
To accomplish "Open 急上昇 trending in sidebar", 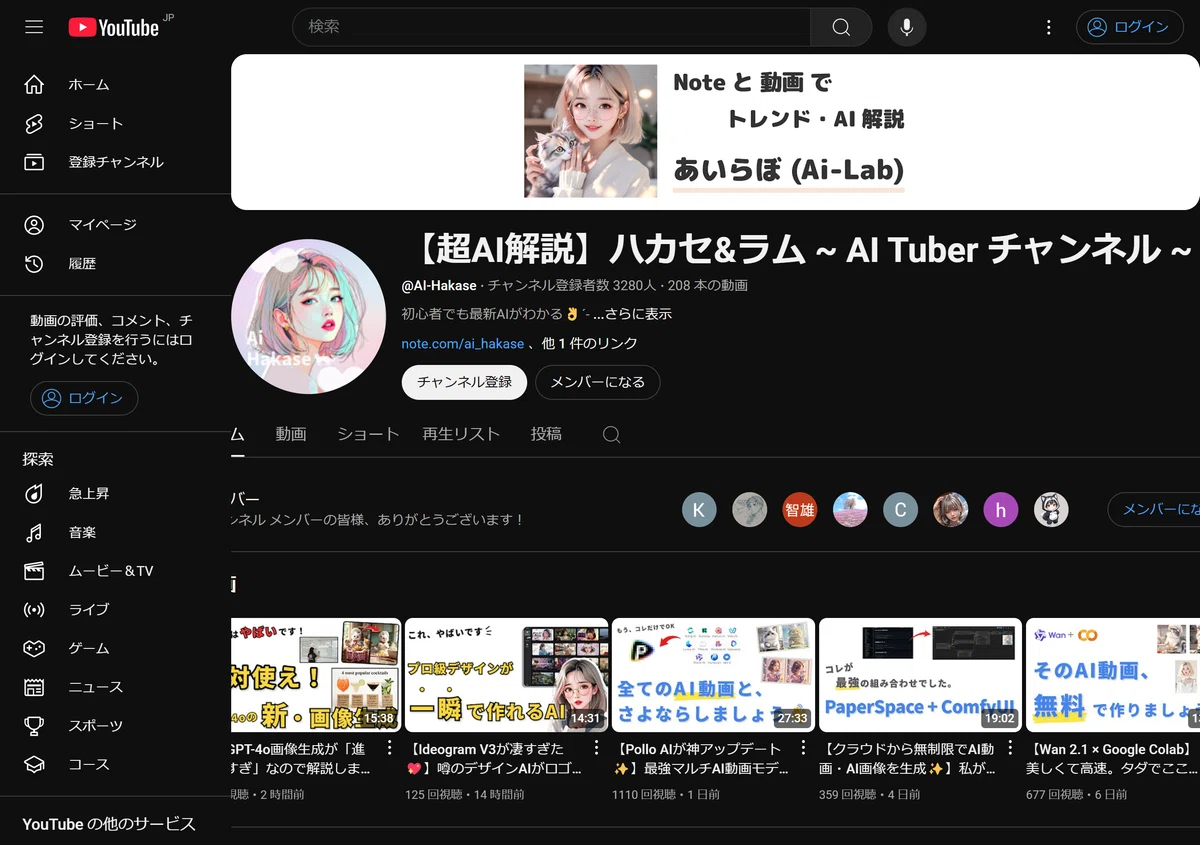I will [115, 493].
